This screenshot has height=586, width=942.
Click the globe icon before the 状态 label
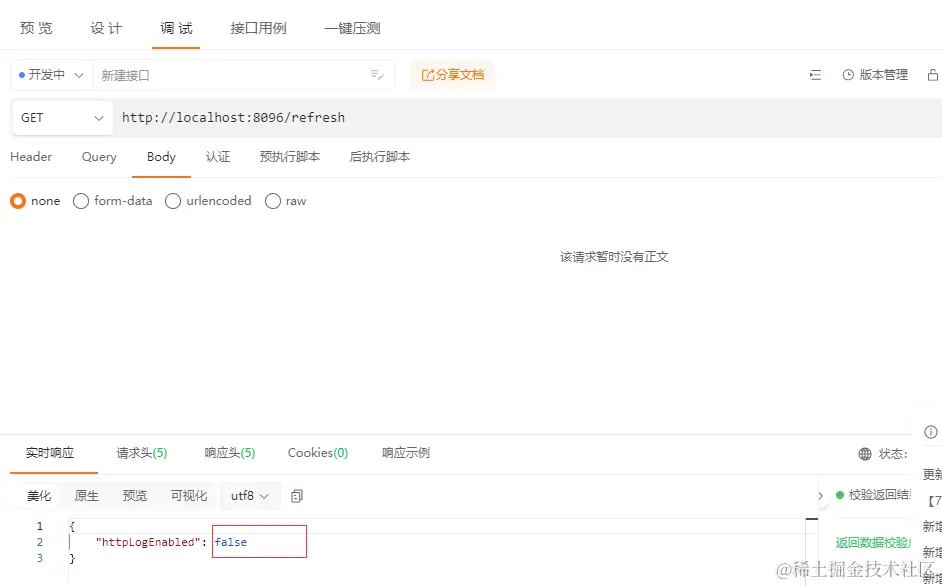[863, 452]
